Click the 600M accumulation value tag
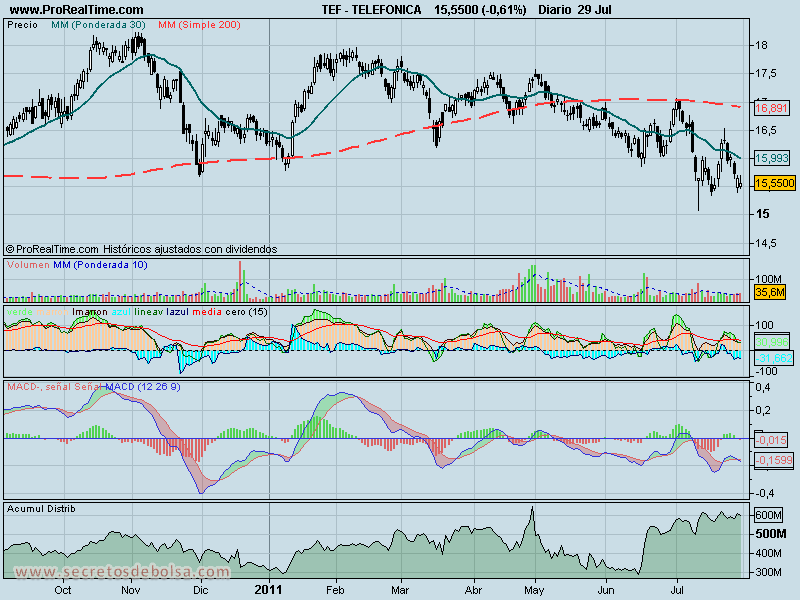Screen dimensions: 800x600 point(768,515)
